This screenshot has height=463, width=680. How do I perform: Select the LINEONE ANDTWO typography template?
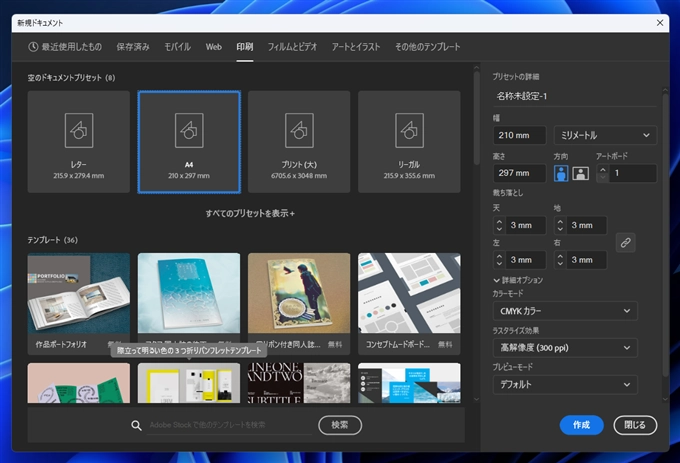point(299,383)
